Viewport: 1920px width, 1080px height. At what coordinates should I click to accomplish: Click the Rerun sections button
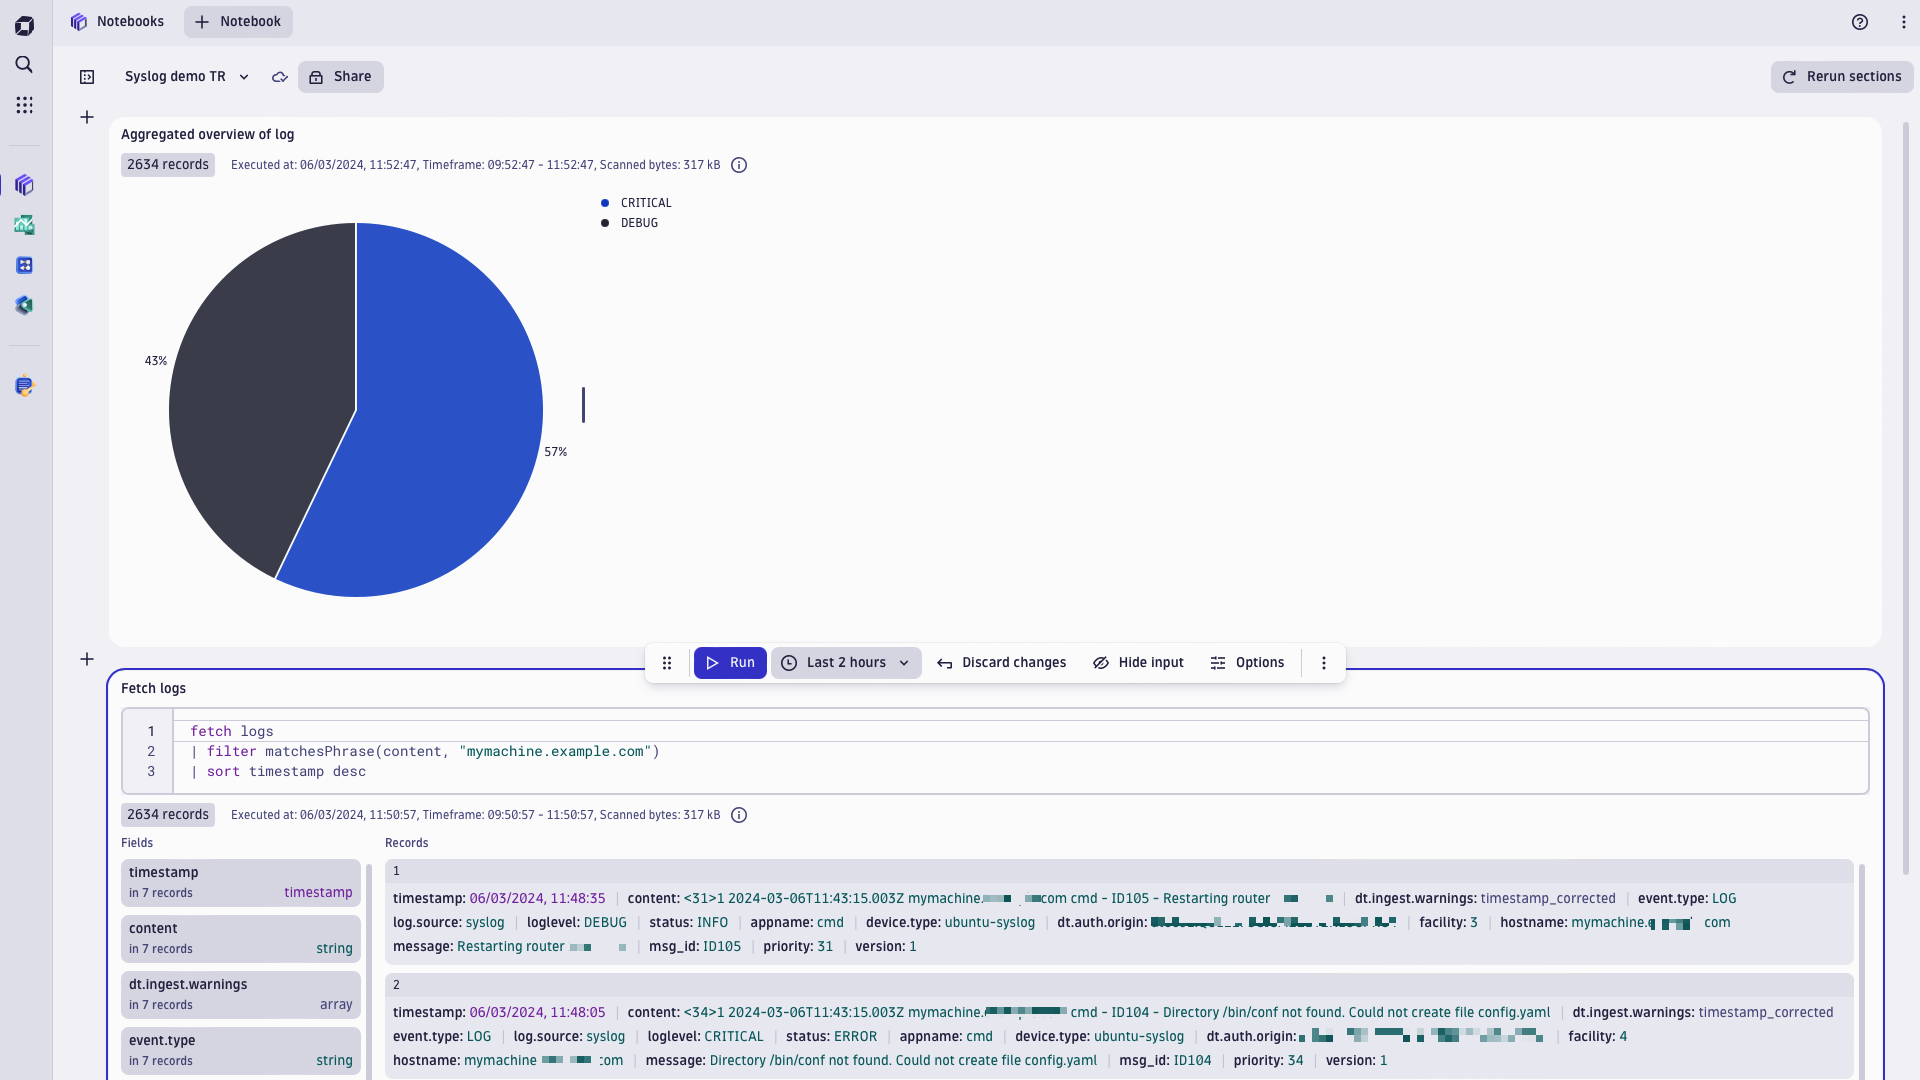[x=1841, y=76]
